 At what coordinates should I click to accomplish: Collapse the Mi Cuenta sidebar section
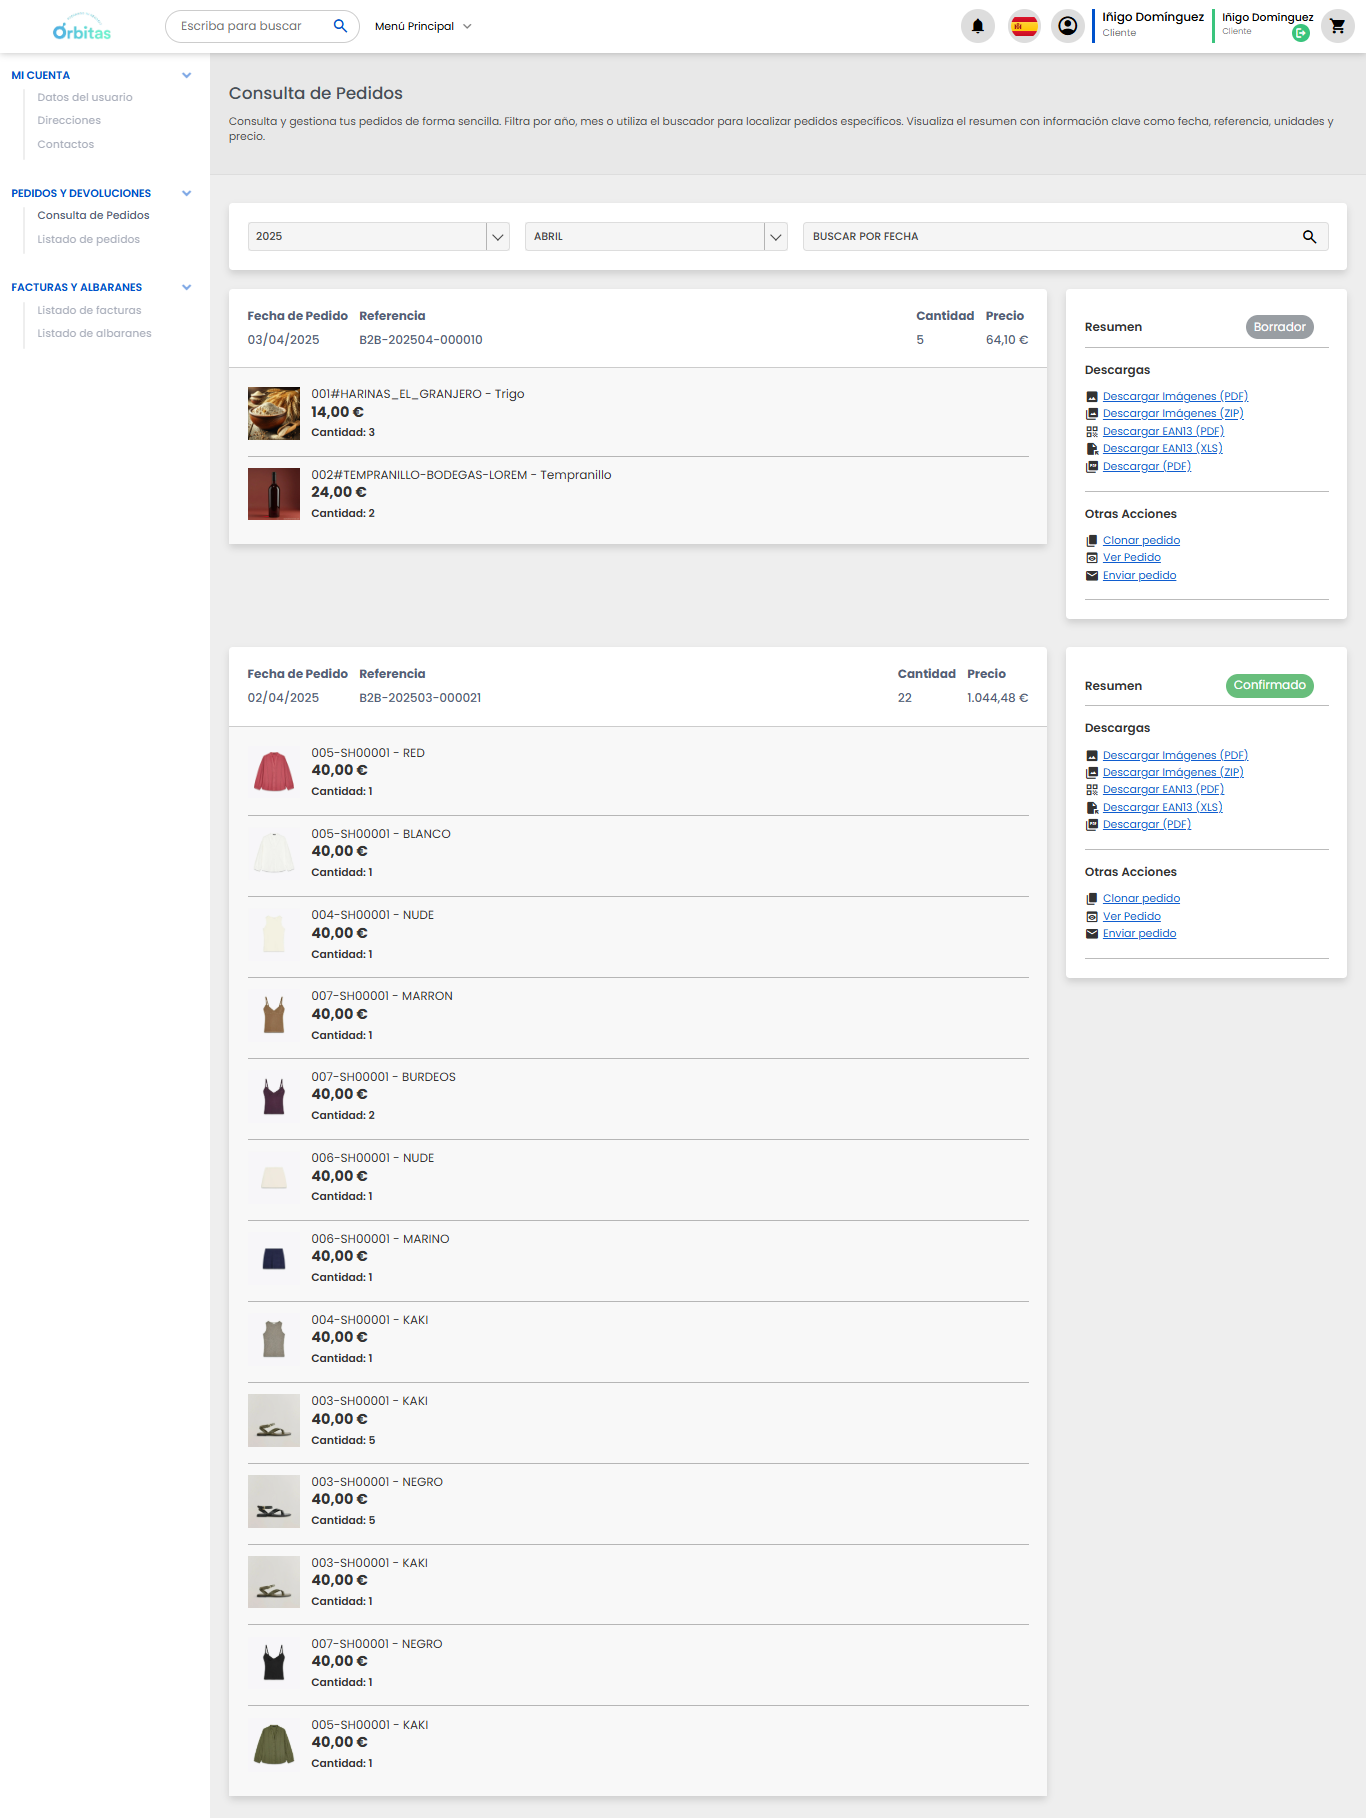point(186,76)
